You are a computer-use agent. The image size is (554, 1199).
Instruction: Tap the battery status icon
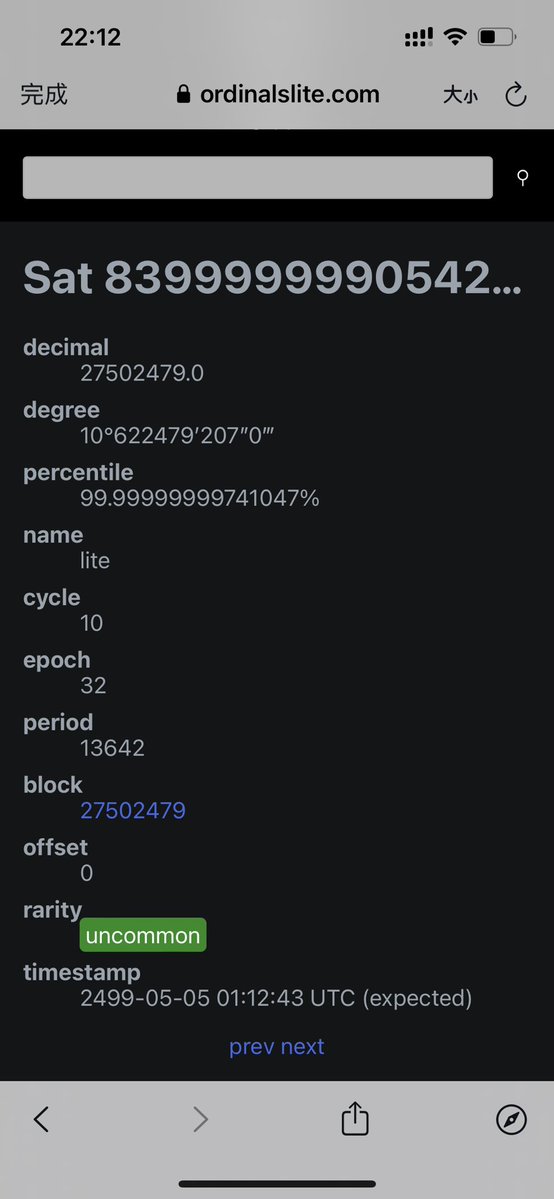(x=497, y=37)
